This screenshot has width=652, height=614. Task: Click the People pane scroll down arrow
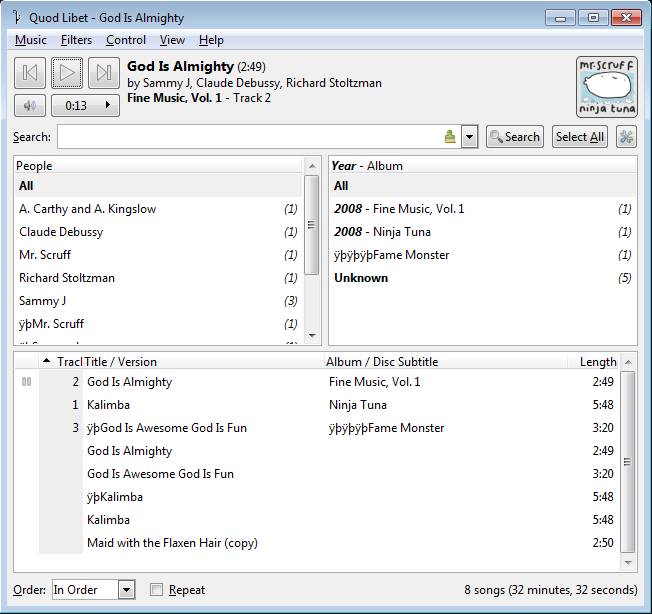click(312, 335)
